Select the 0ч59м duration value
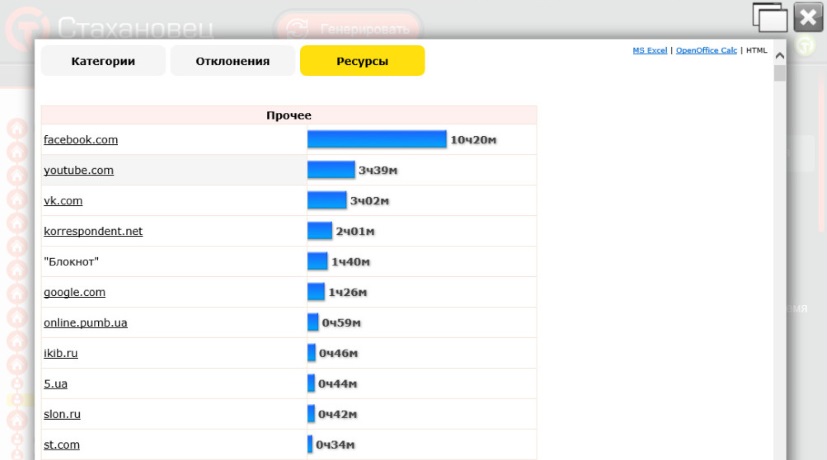 click(341, 323)
